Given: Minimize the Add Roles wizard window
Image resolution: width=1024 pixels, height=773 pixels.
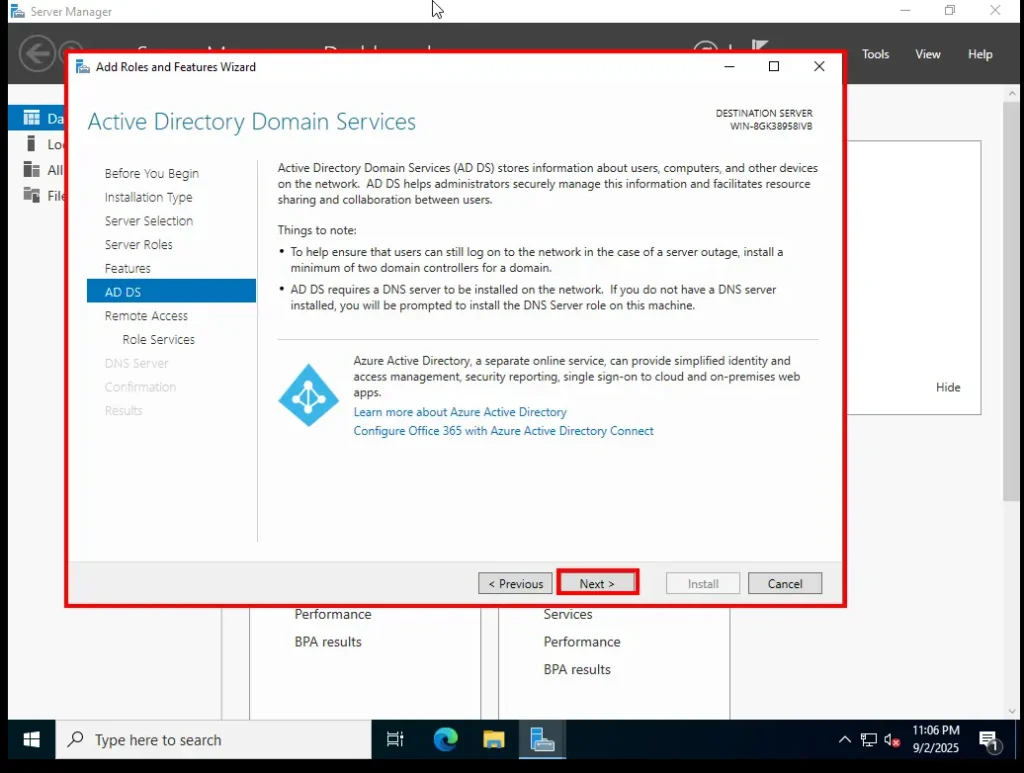Looking at the screenshot, I should click(x=729, y=66).
